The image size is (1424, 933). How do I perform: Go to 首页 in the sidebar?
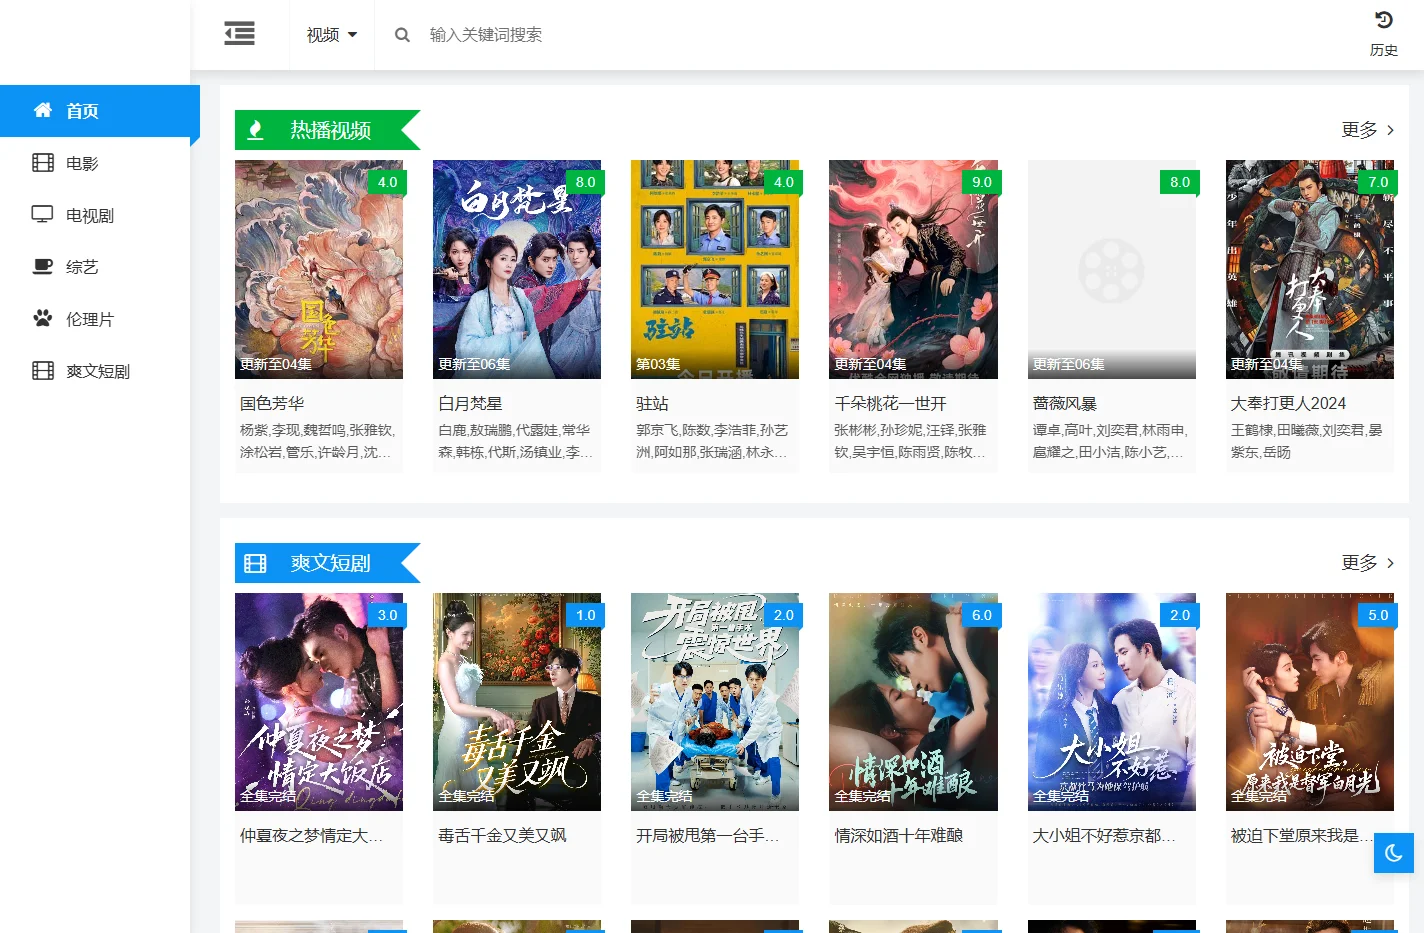tap(100, 111)
